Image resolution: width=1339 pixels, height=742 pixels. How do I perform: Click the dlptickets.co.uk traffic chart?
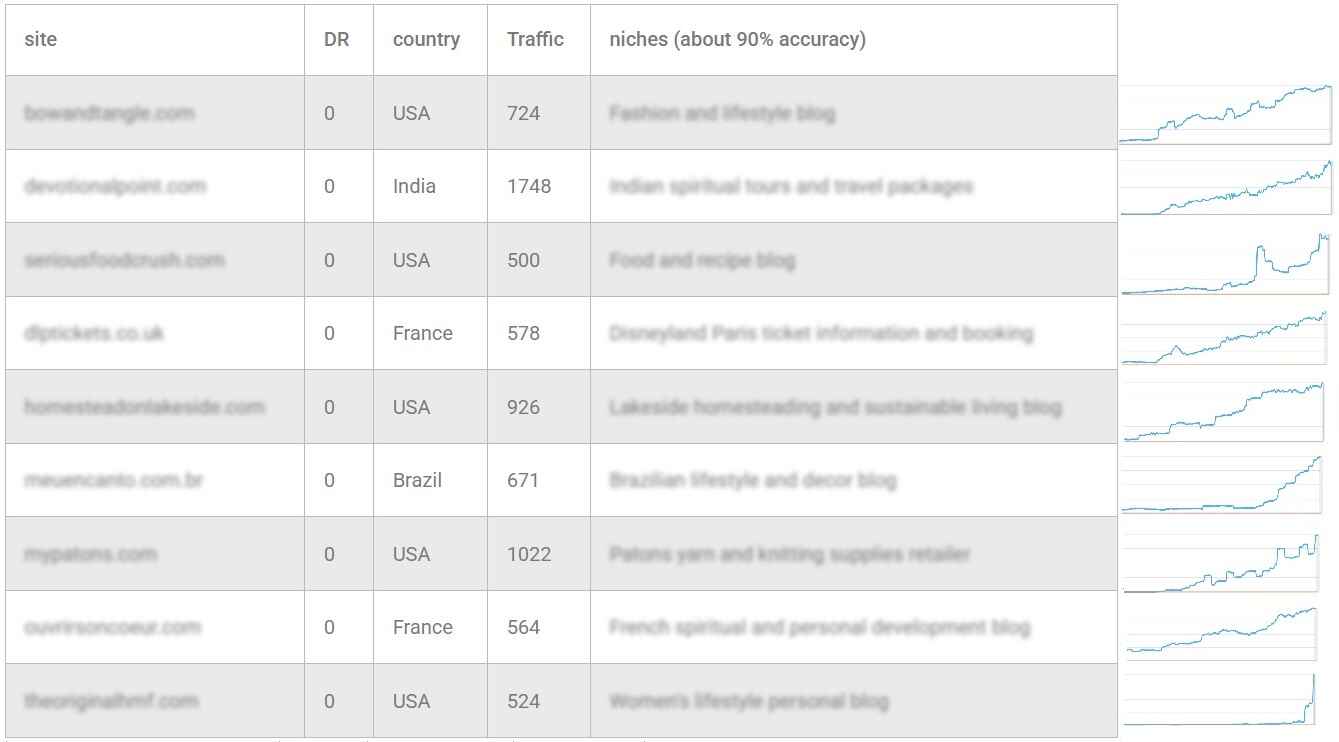pyautogui.click(x=1225, y=337)
